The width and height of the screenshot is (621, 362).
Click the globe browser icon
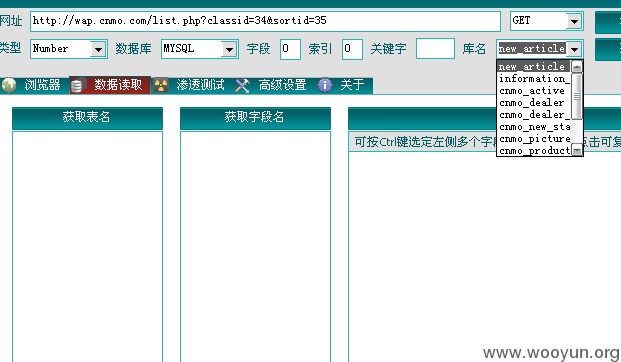tap(9, 85)
